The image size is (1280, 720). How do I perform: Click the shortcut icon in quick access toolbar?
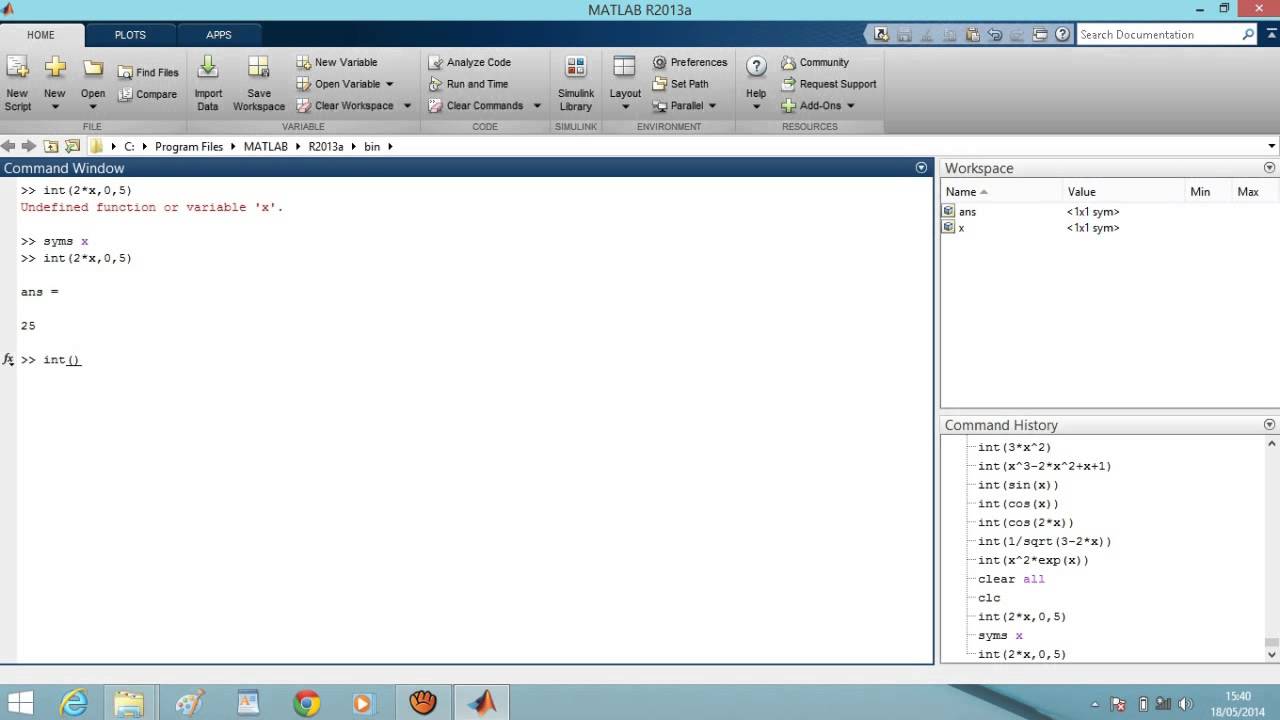point(881,34)
